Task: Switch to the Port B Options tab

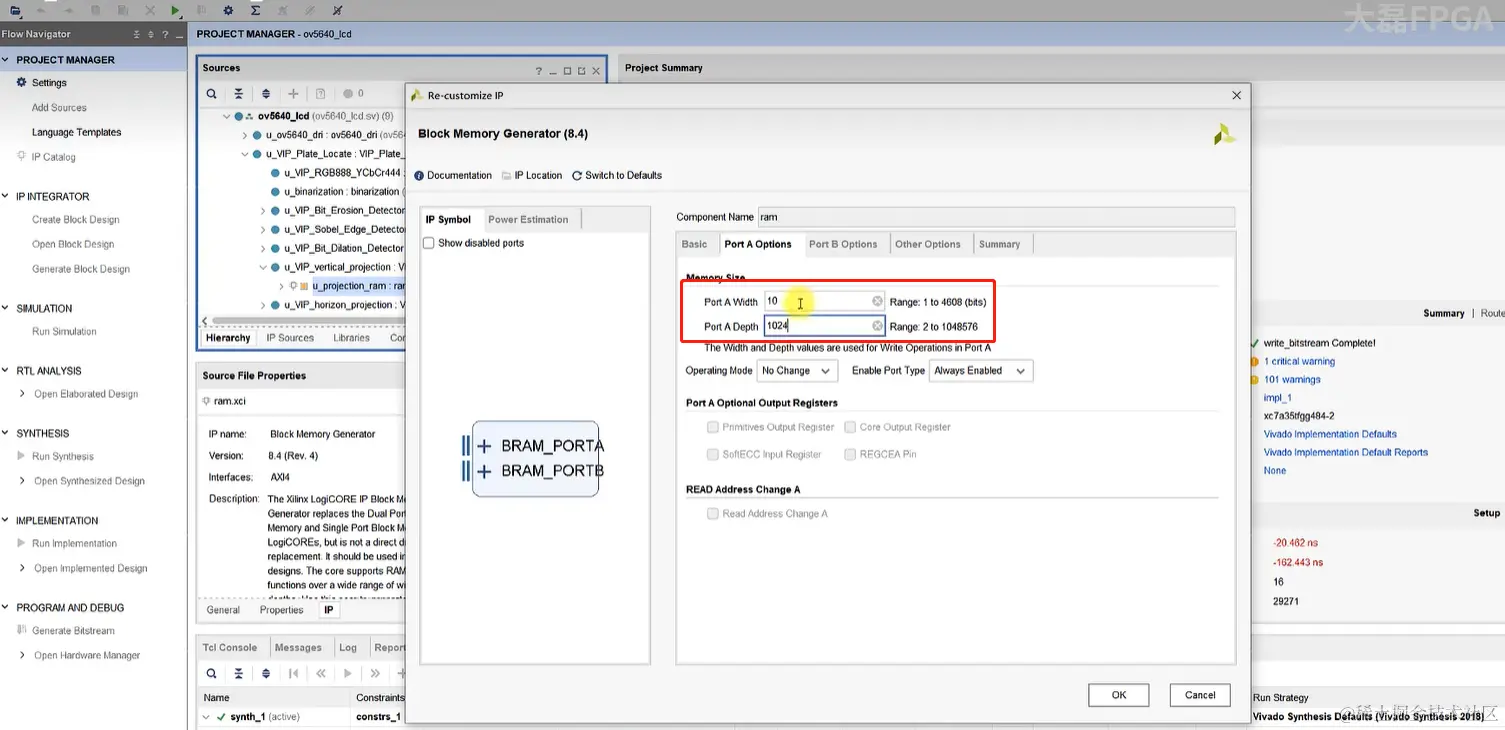Action: click(x=843, y=244)
